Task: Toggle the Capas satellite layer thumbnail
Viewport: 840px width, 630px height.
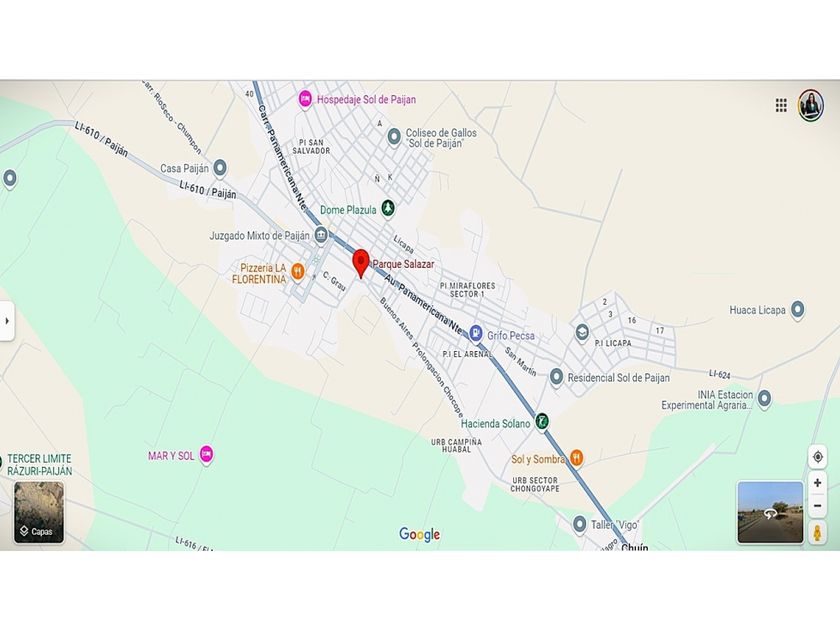Action: click(39, 512)
